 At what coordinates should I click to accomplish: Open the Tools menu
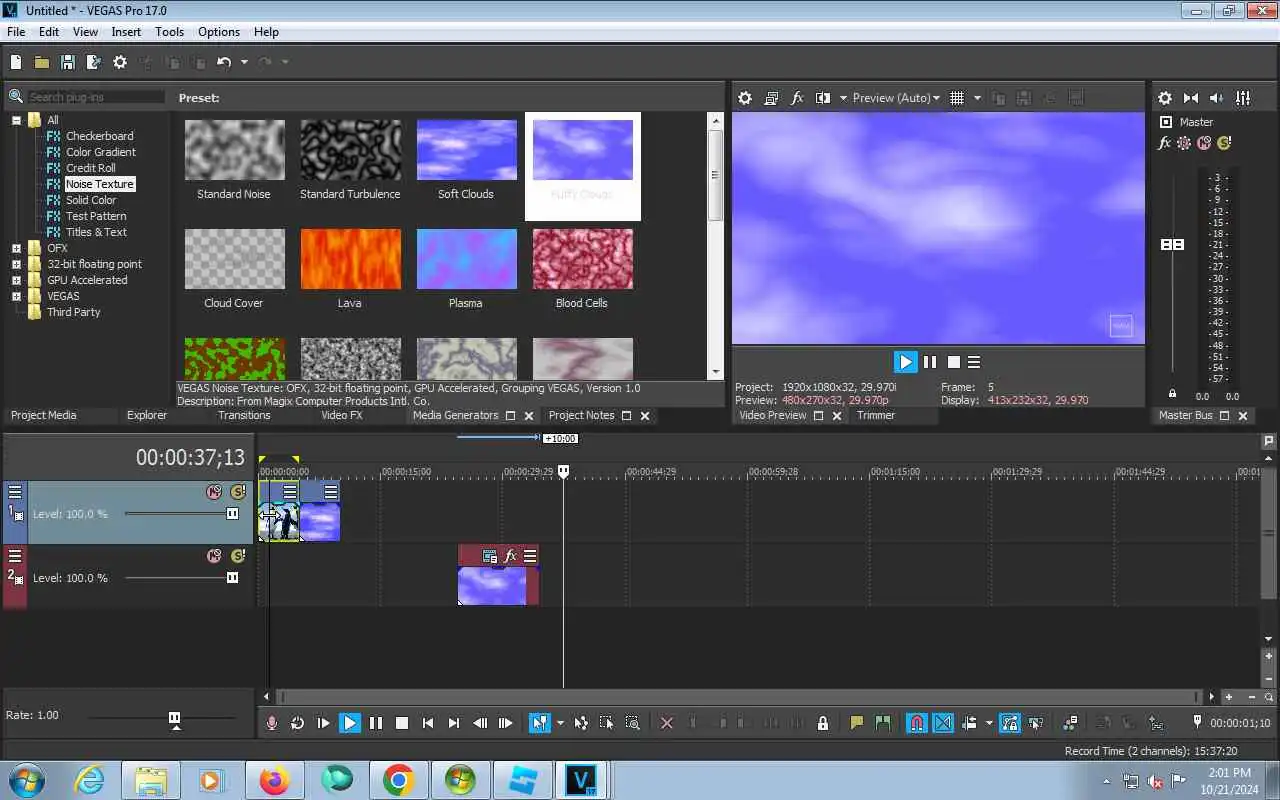pos(169,32)
